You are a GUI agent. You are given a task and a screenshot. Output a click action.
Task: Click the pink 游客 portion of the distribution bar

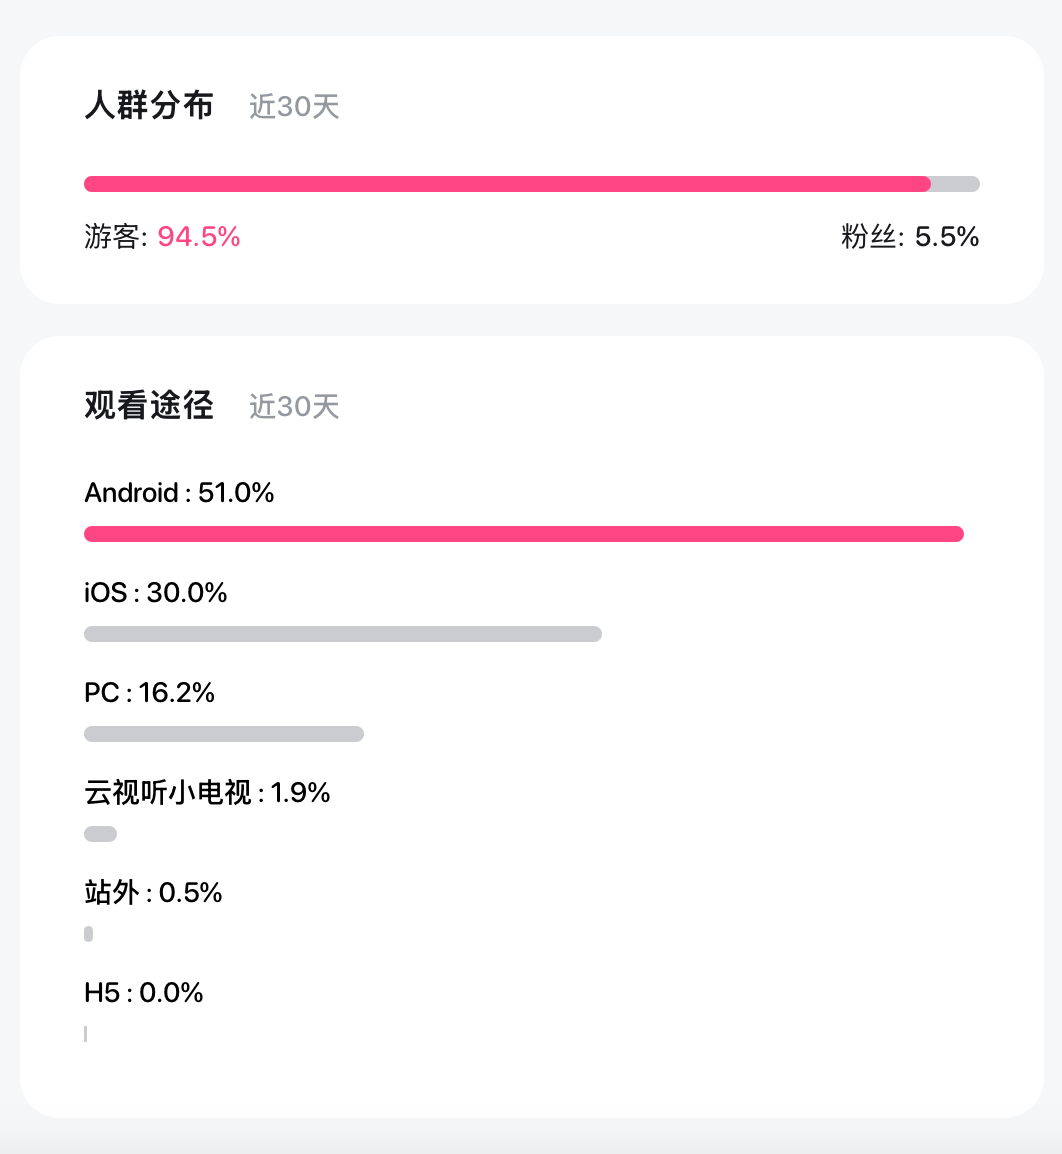(507, 184)
